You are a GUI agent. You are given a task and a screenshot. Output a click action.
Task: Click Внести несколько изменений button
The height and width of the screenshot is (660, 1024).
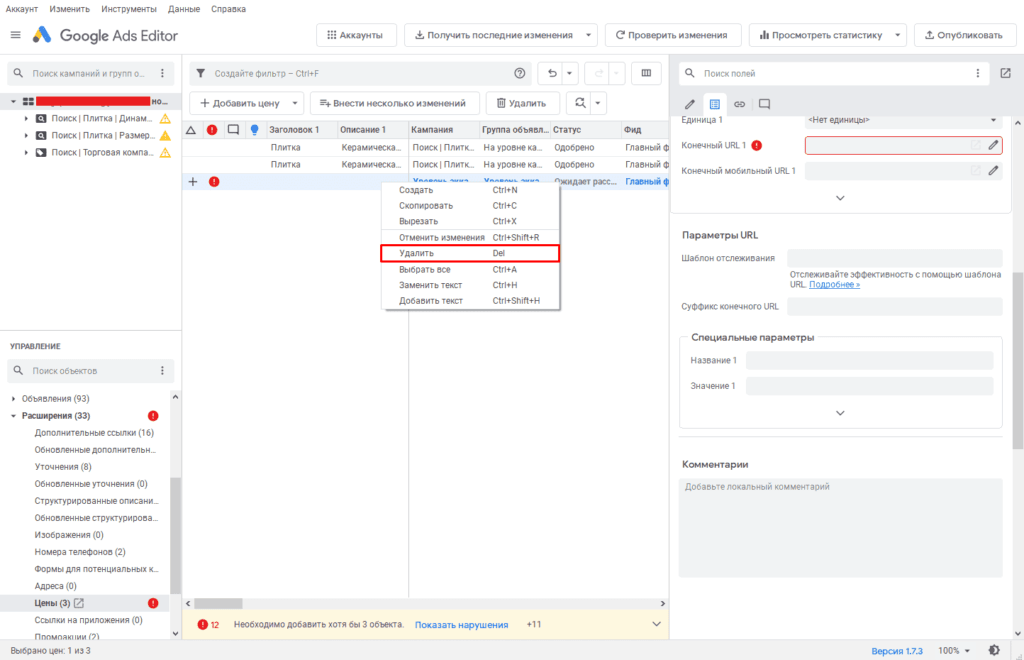(x=394, y=103)
